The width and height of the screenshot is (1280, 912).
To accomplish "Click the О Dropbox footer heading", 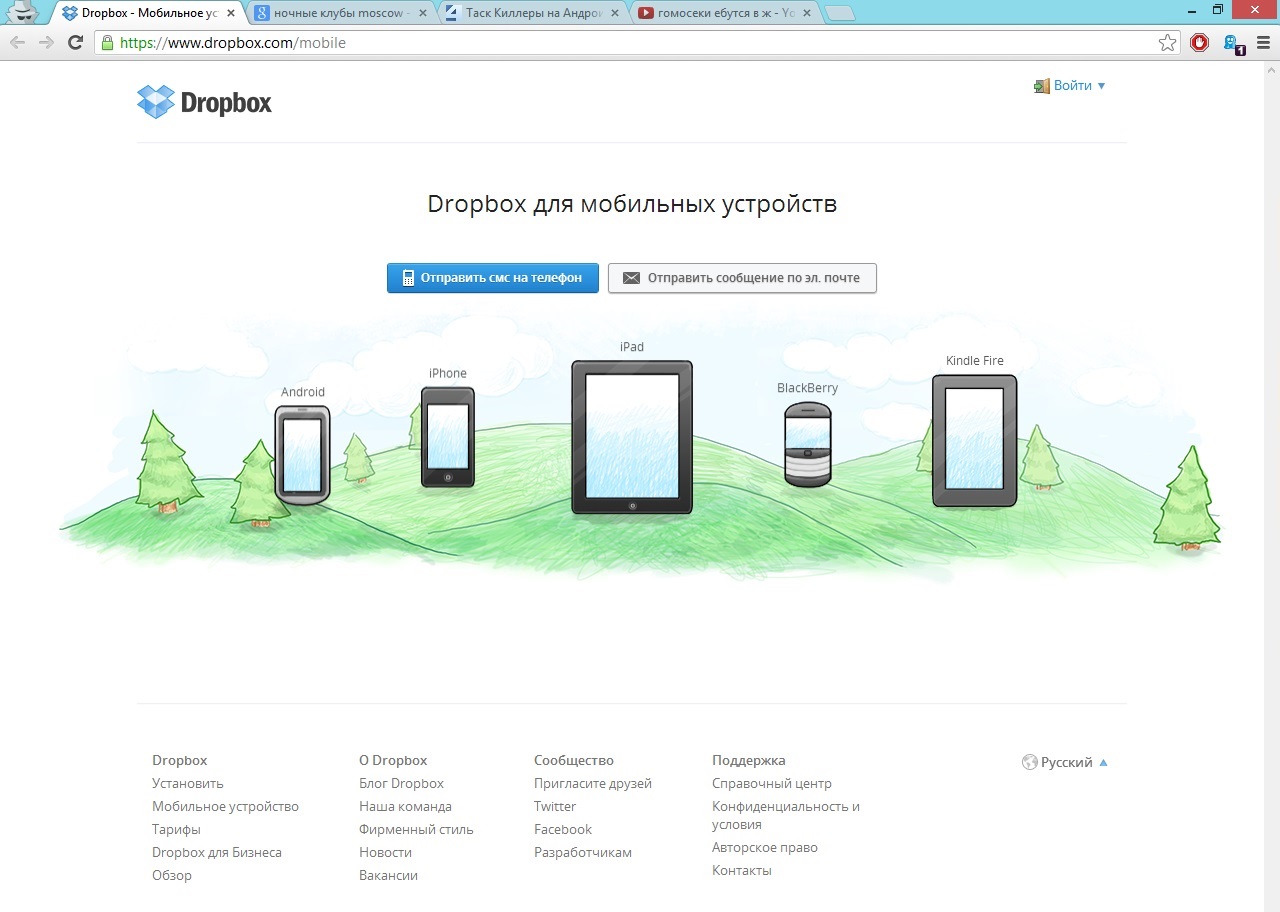I will pos(393,760).
